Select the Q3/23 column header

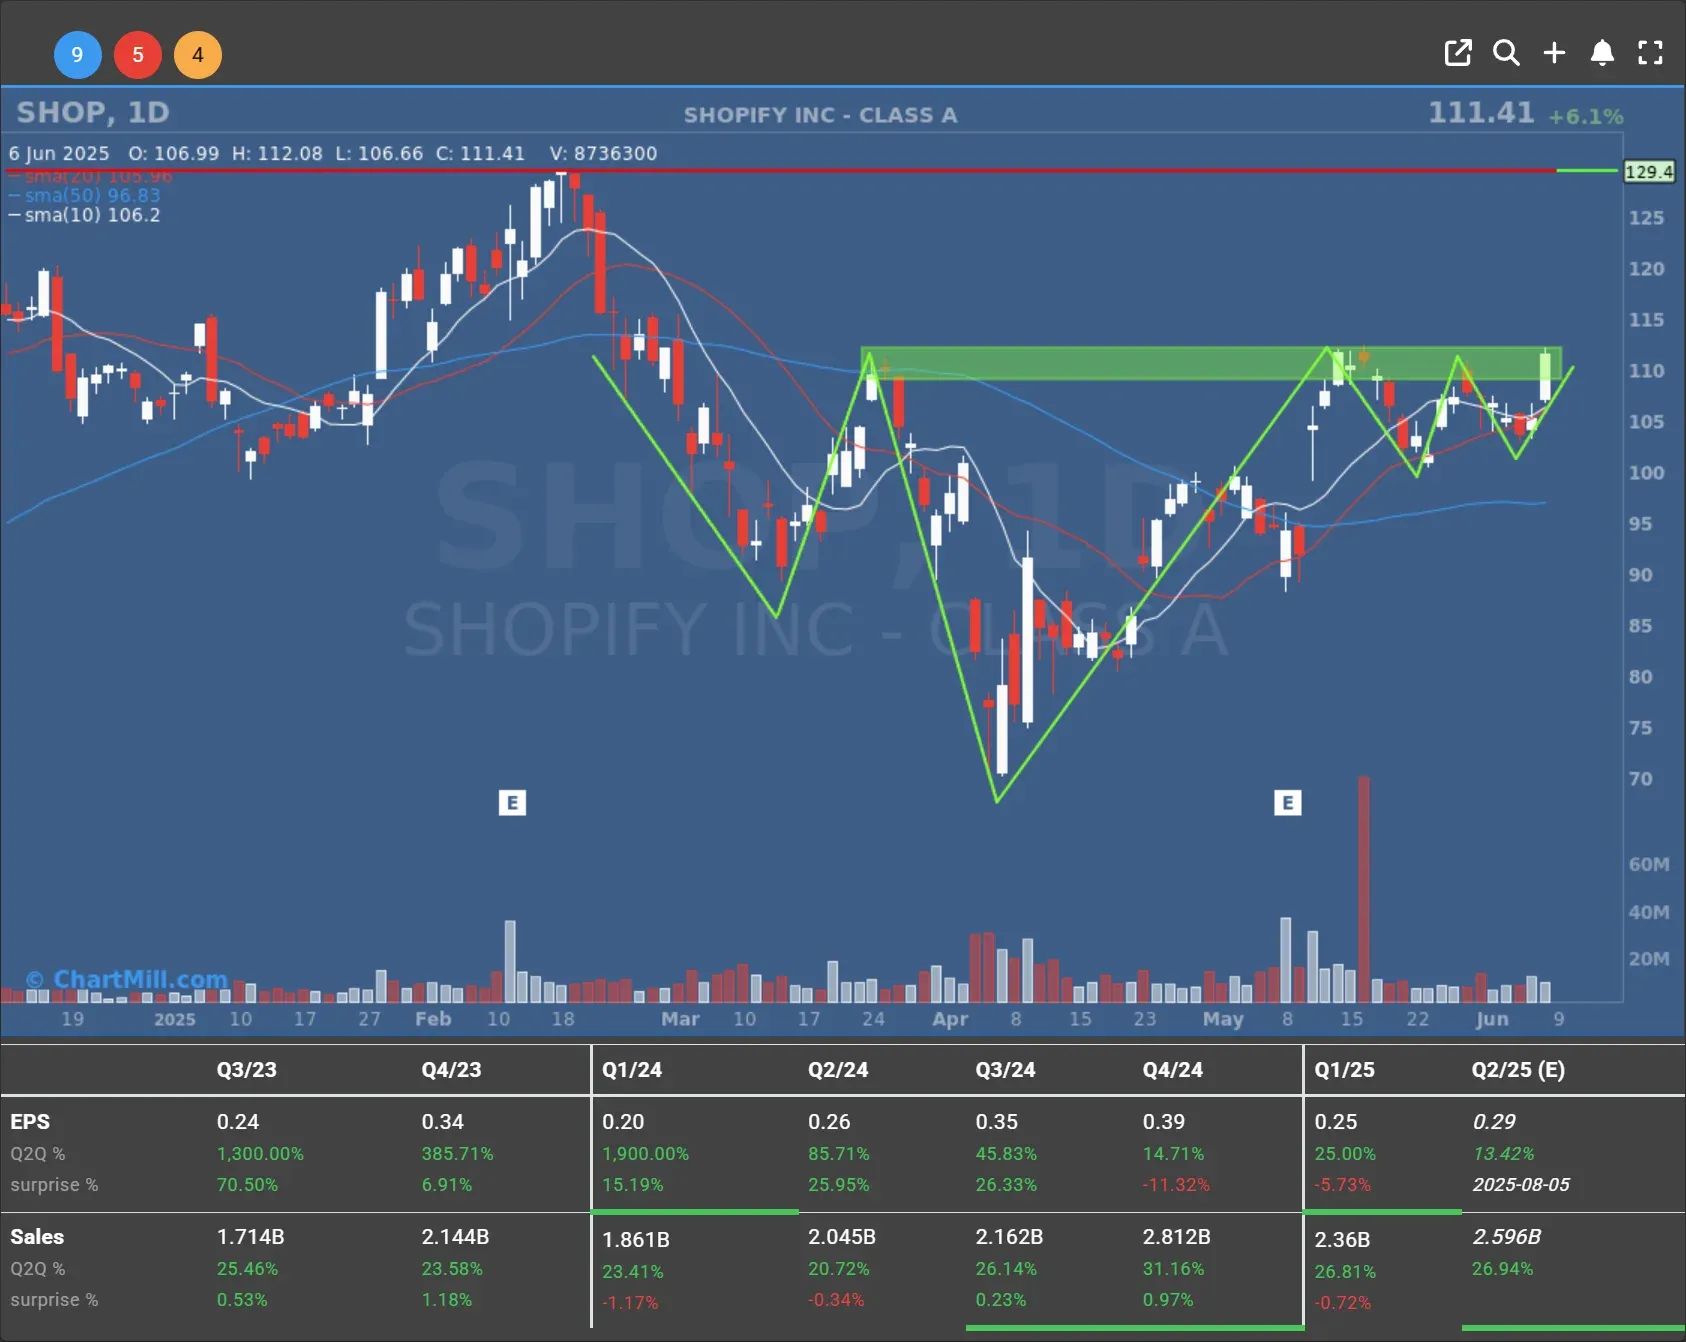(247, 1069)
